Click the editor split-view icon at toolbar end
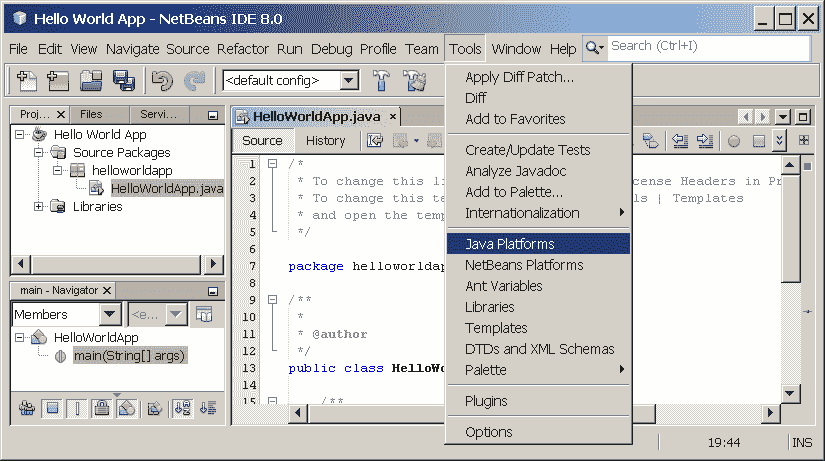The width and height of the screenshot is (825, 461). [803, 140]
